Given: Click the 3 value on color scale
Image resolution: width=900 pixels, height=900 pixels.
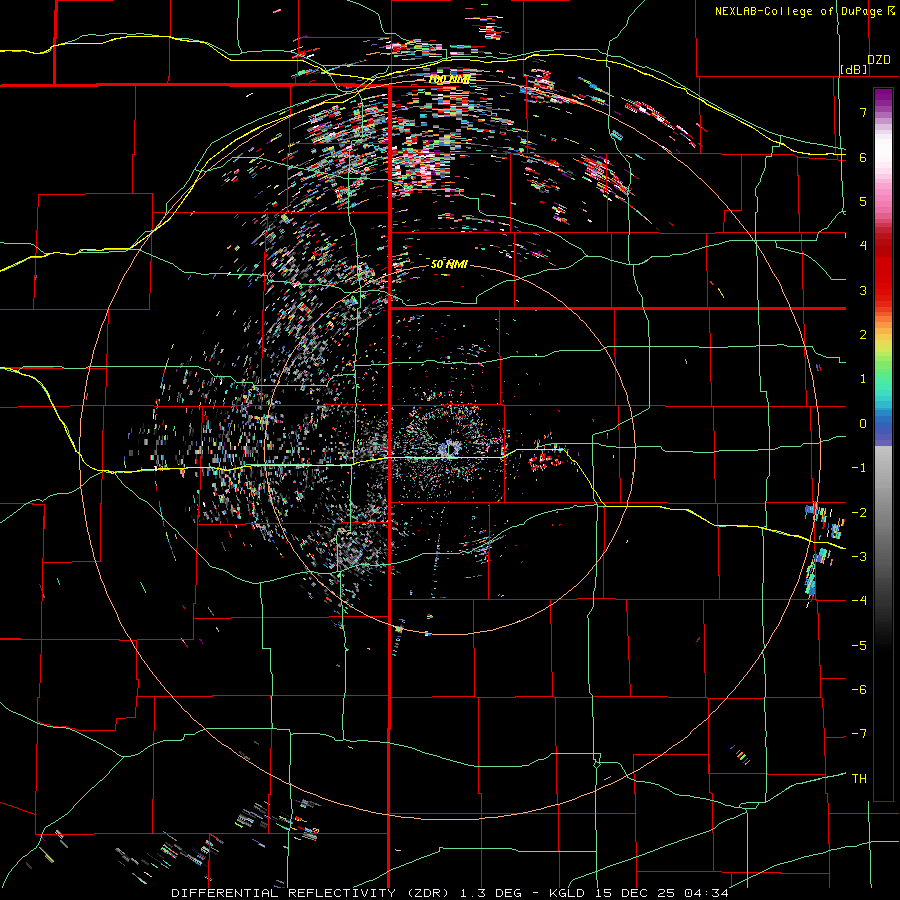Looking at the screenshot, I should click(x=863, y=290).
